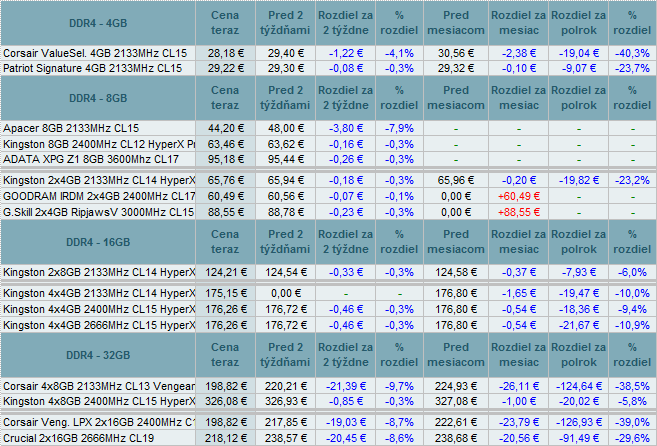Screen dimensions: 657x446
Task: Click the '218,12 €' Crucial current price
Action: (x=225, y=438)
